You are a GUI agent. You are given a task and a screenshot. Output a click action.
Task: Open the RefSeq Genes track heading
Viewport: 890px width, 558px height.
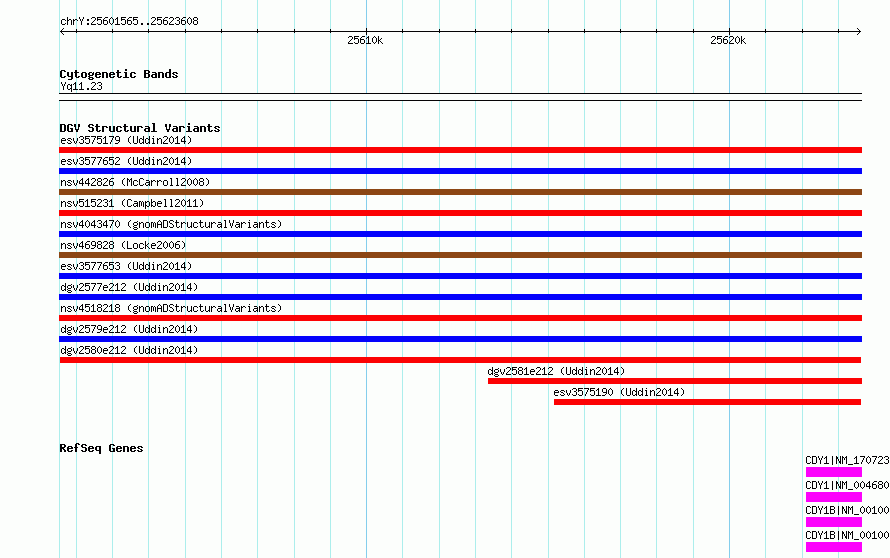pos(101,448)
